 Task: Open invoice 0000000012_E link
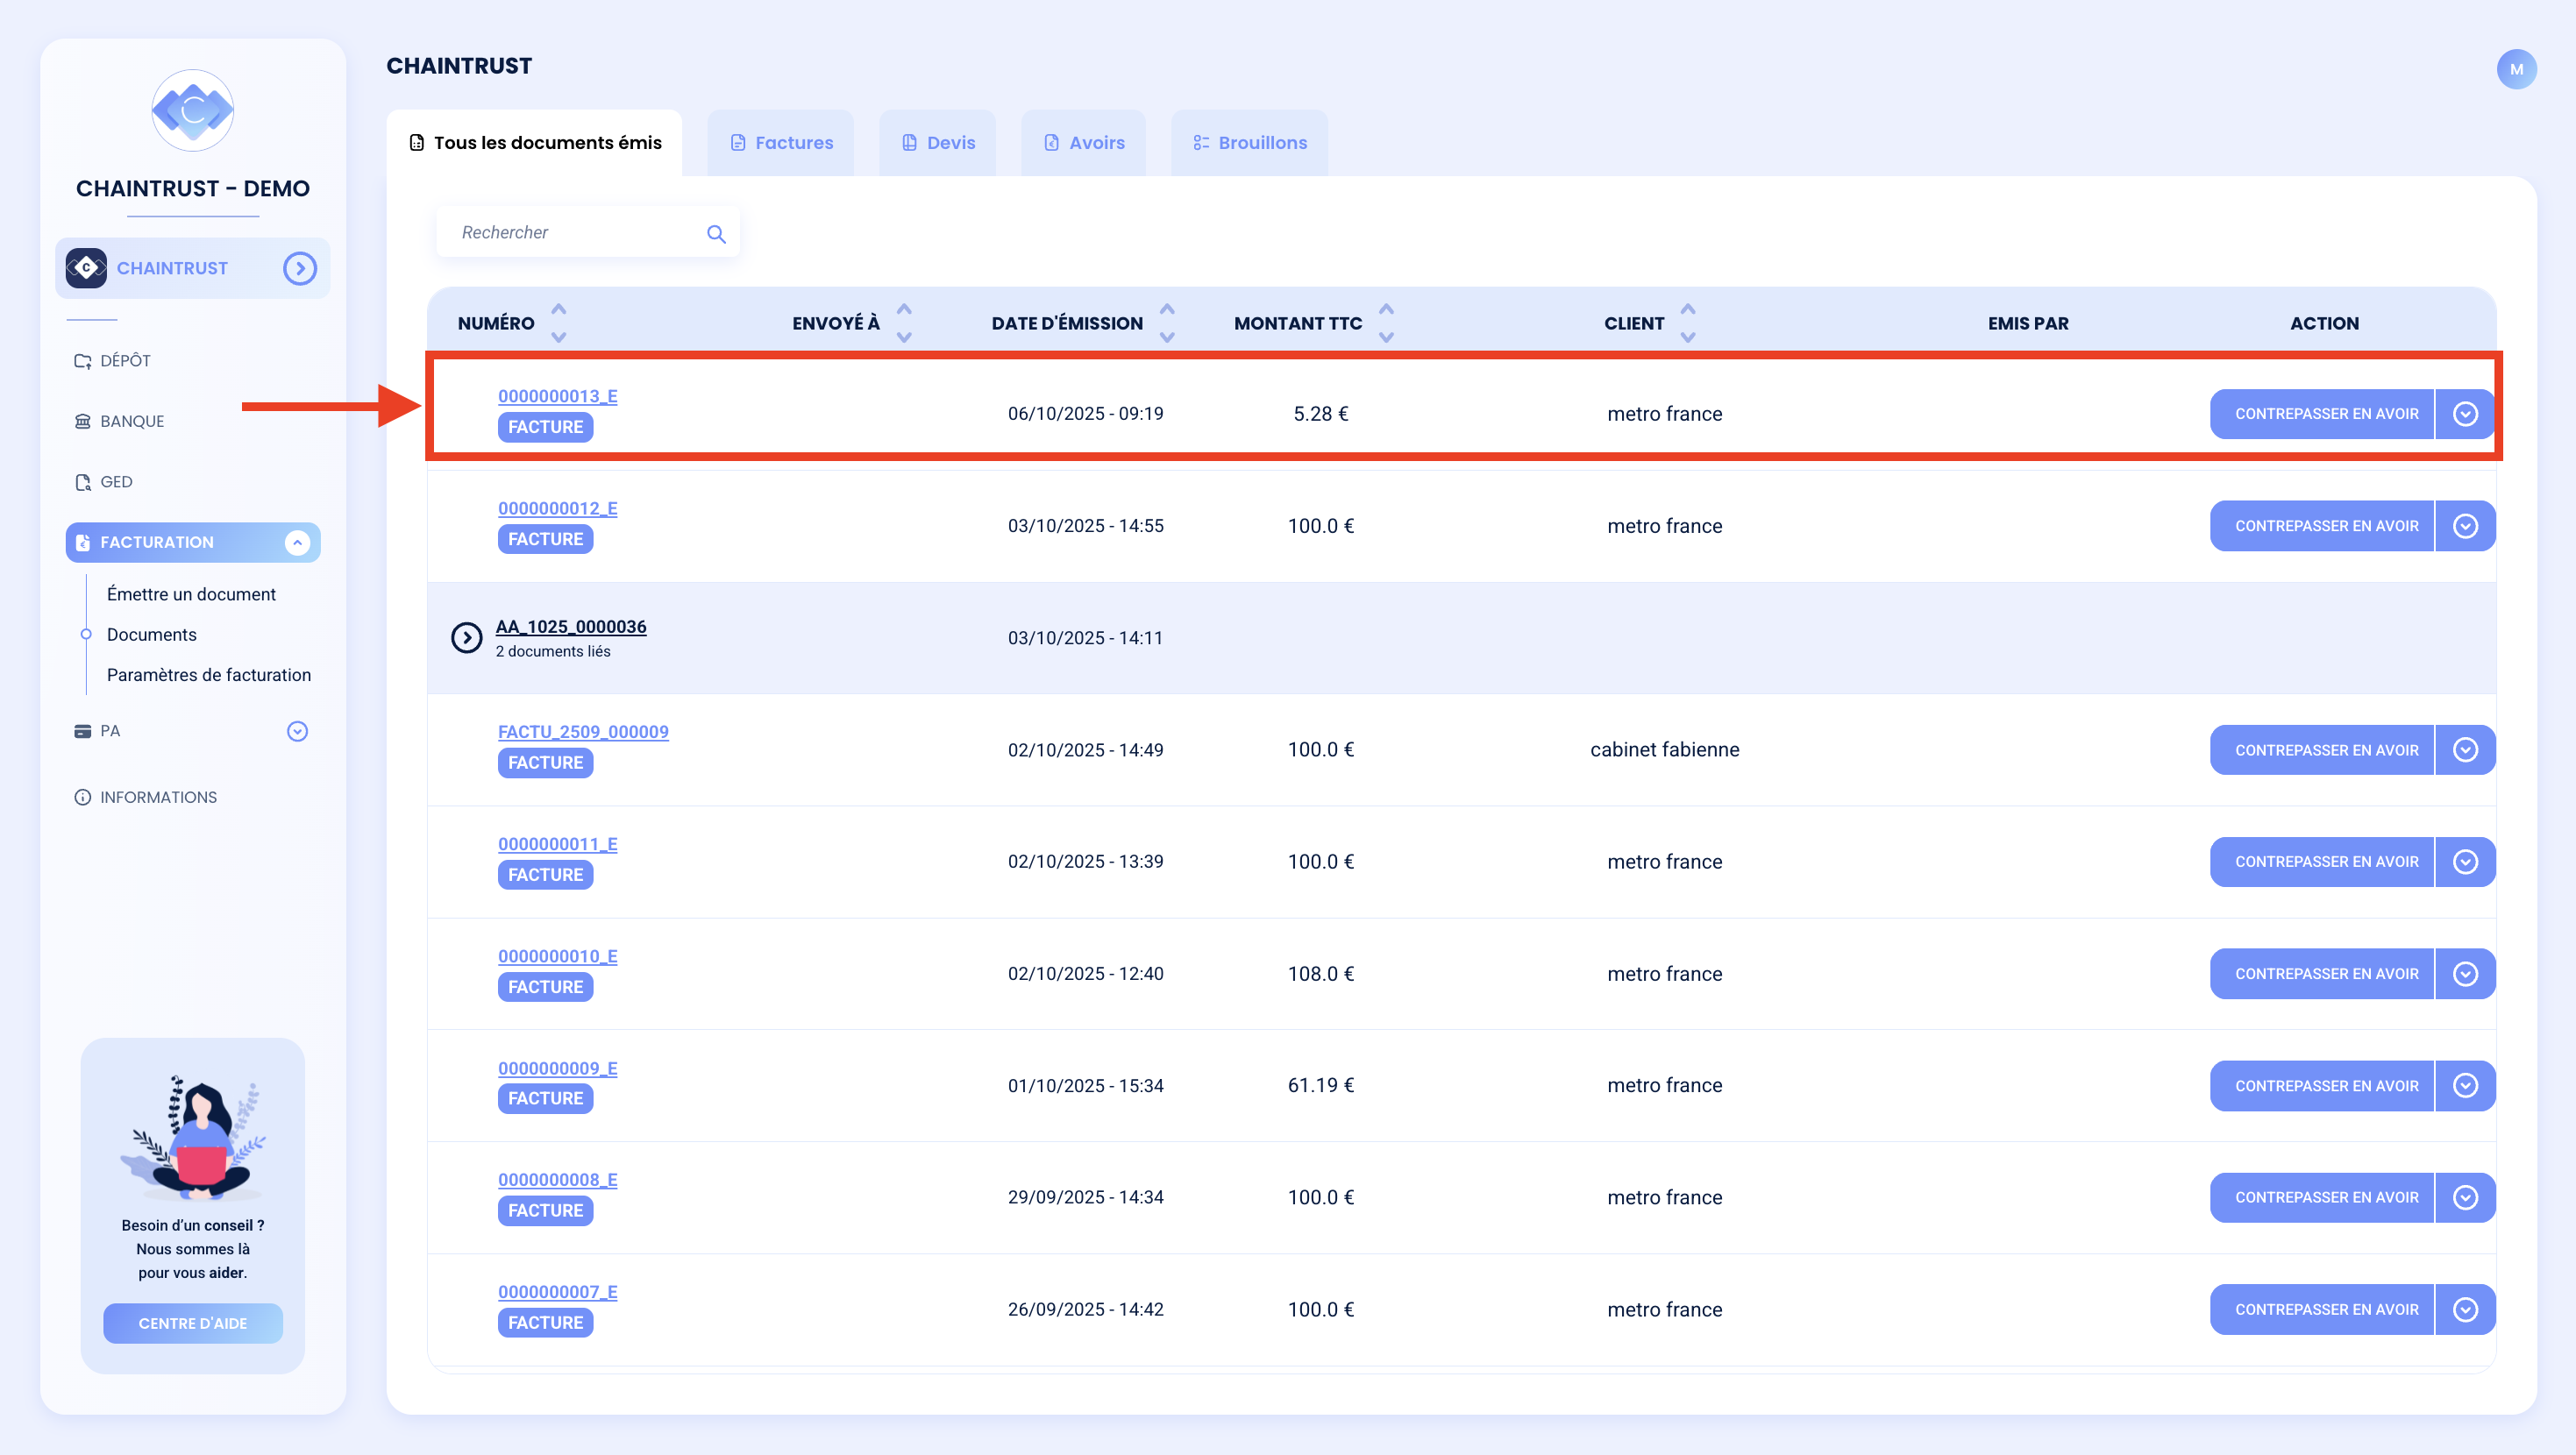point(558,508)
